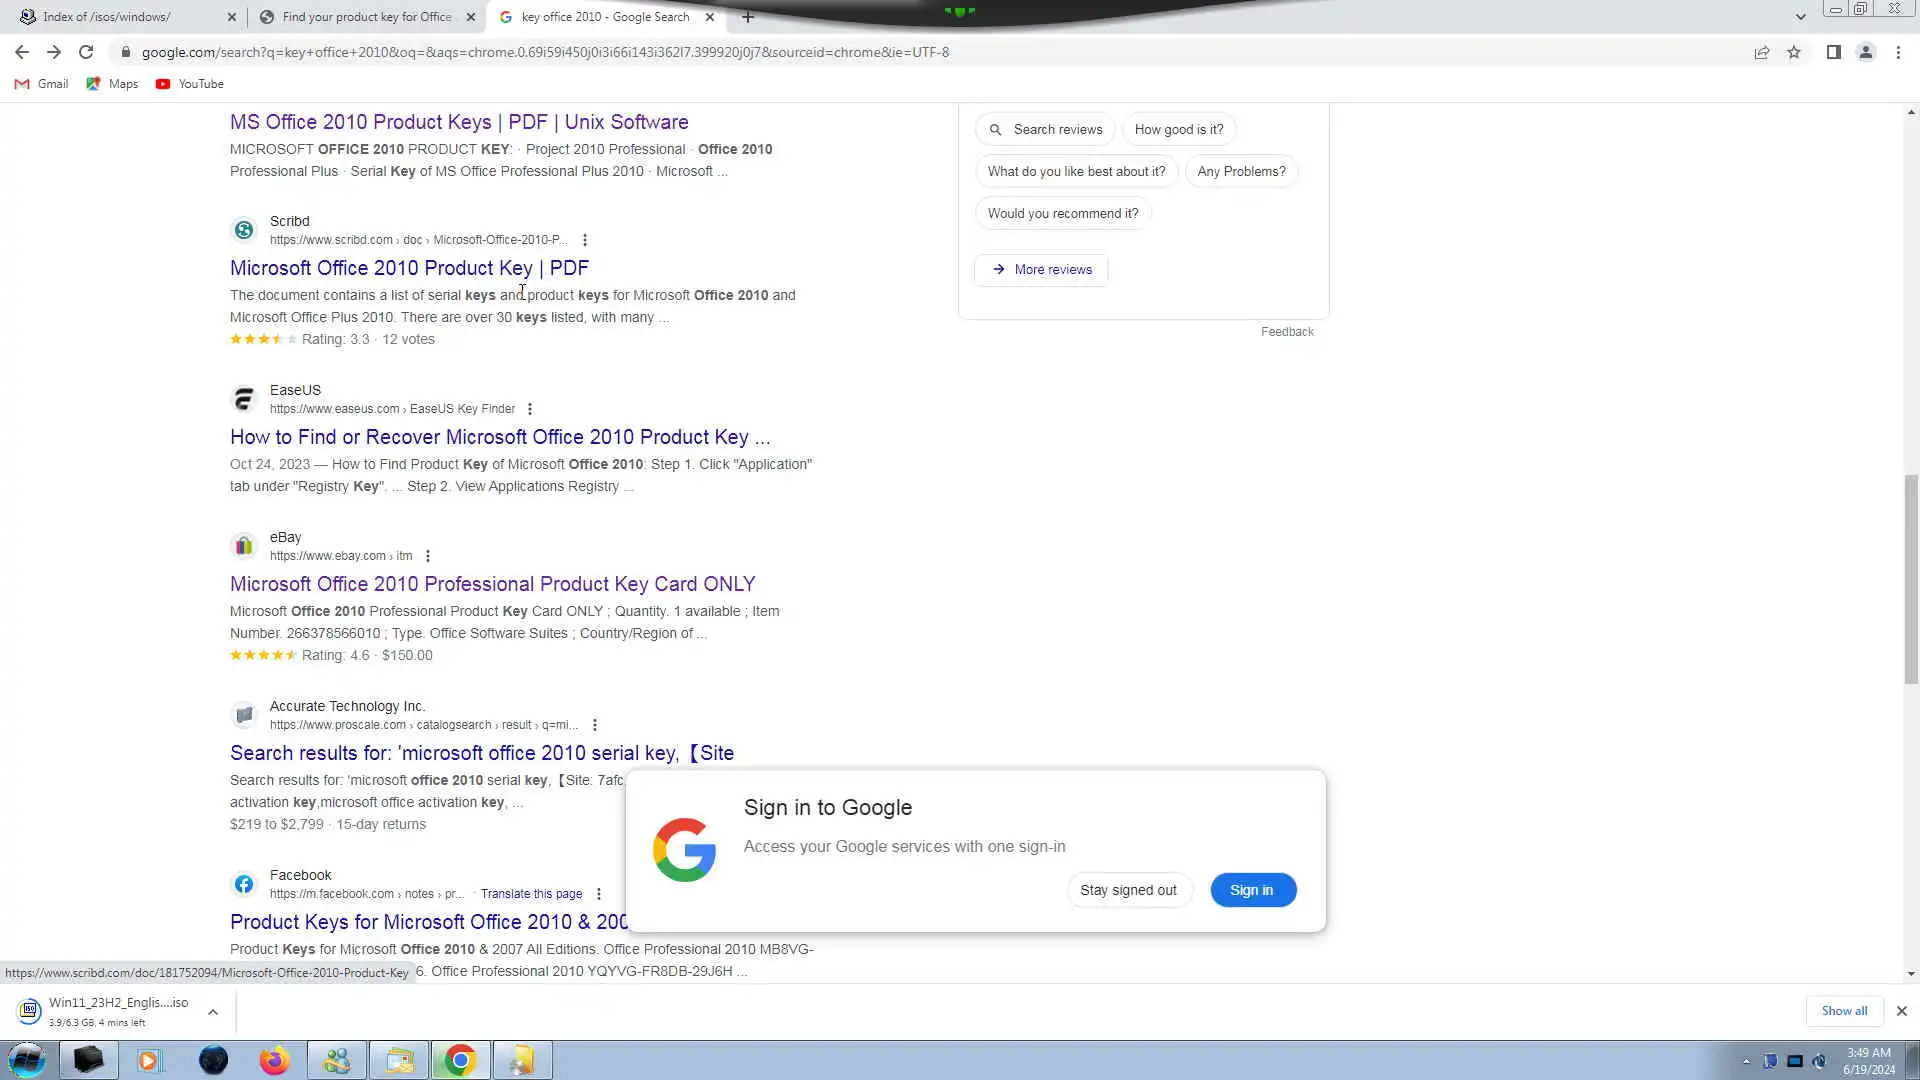Switch to Index of /isos/windows/ tab
This screenshot has width=1920, height=1080.
[x=107, y=17]
